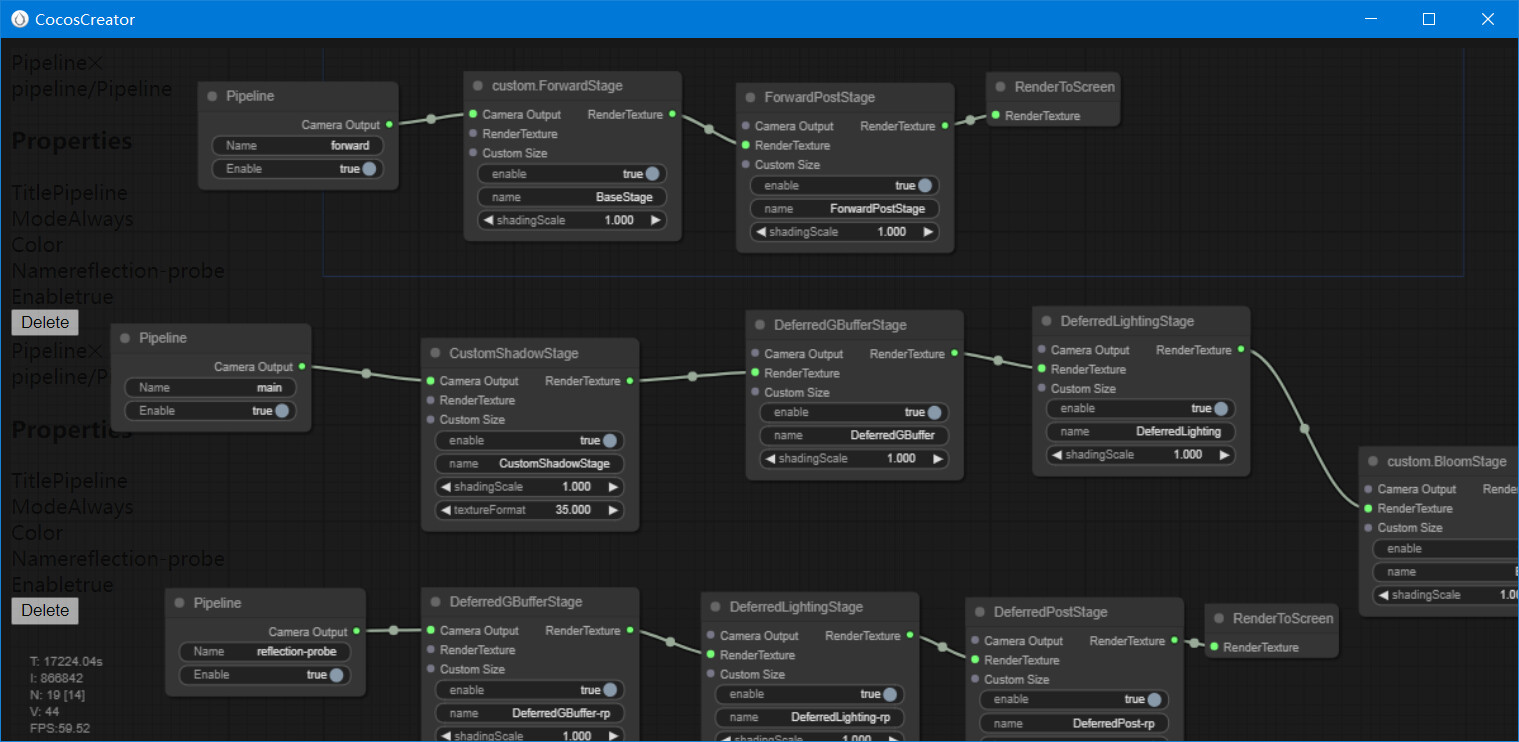The width and height of the screenshot is (1519, 742).
Task: Edit the name field showing DeferredGBuffer-rp
Action: [530, 714]
